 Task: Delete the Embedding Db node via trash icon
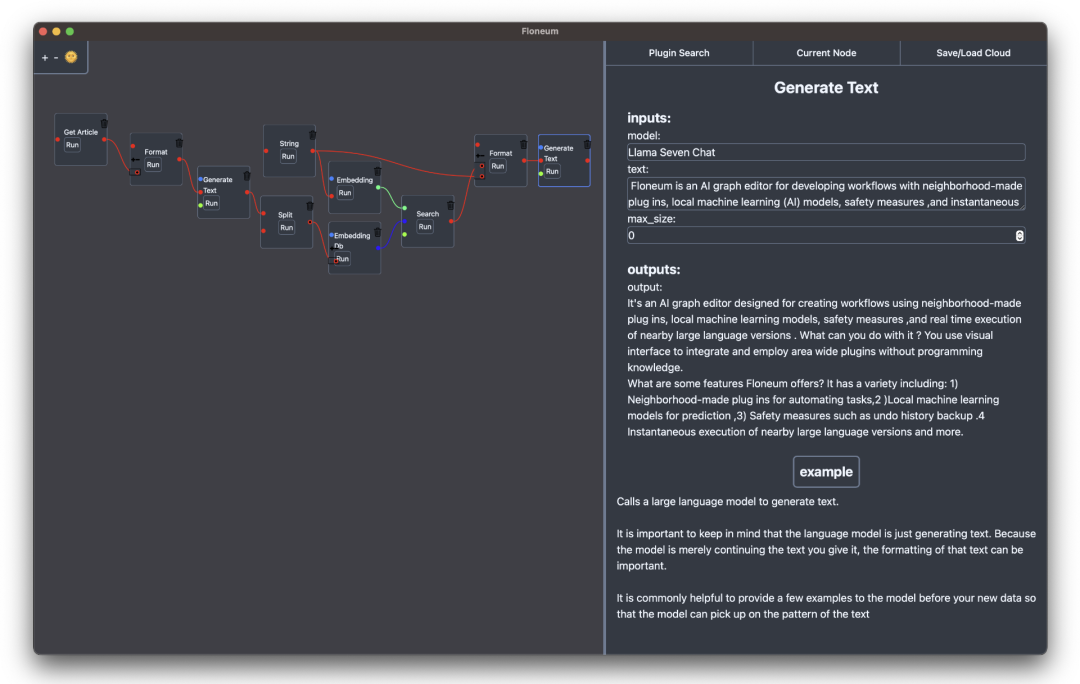click(x=377, y=232)
